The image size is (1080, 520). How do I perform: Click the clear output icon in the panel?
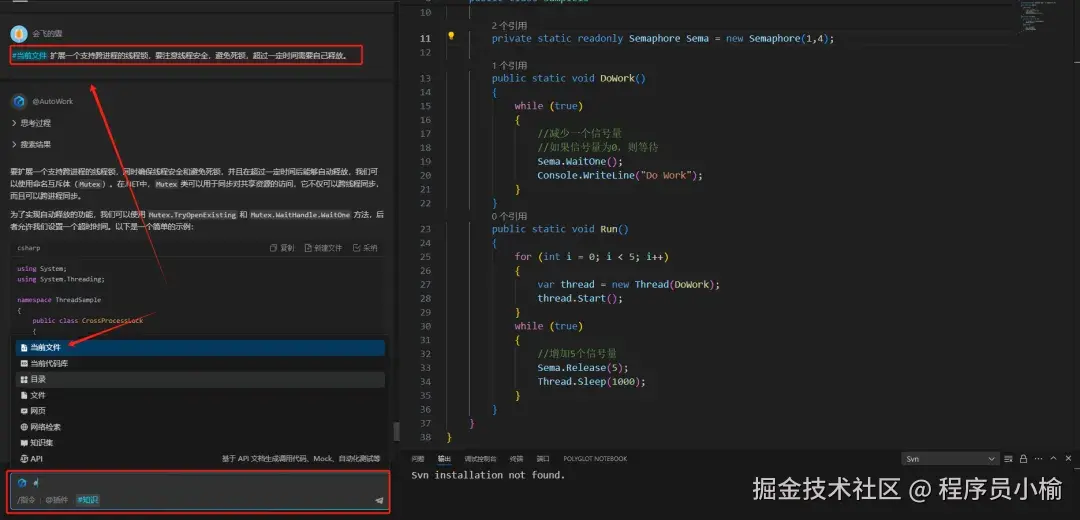pos(1008,459)
